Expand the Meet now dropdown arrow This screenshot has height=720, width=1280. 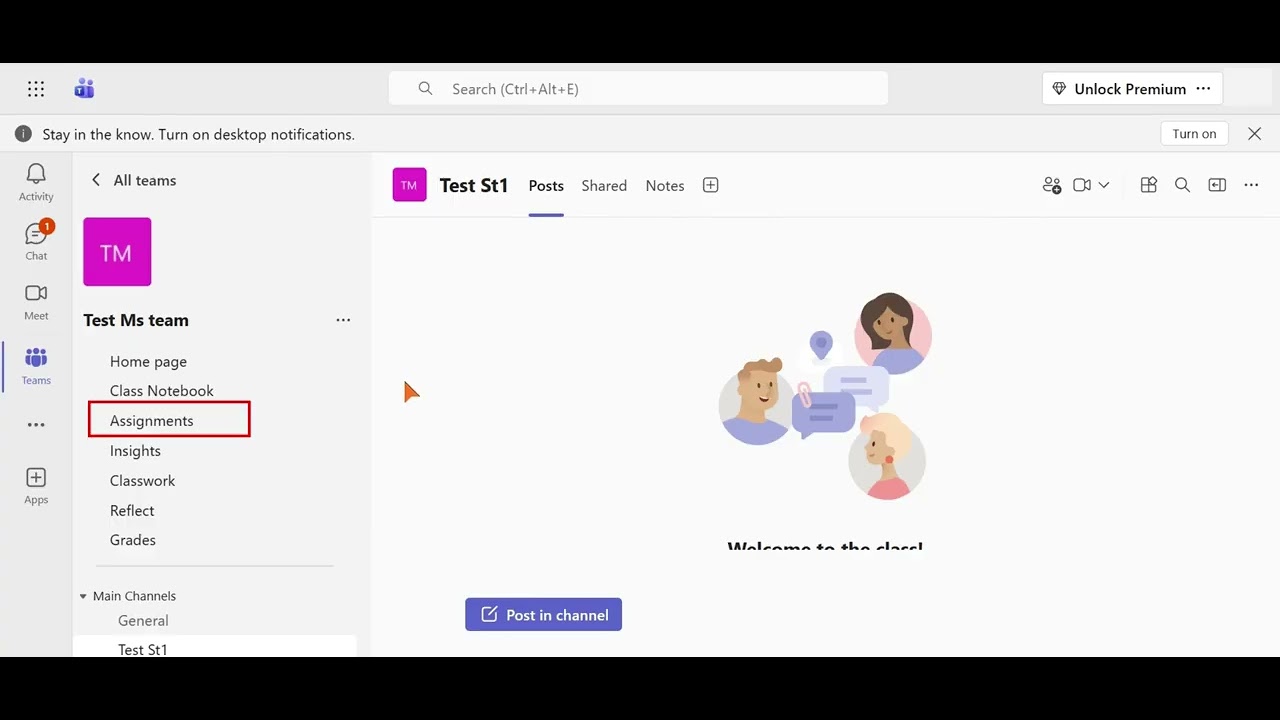click(1104, 185)
